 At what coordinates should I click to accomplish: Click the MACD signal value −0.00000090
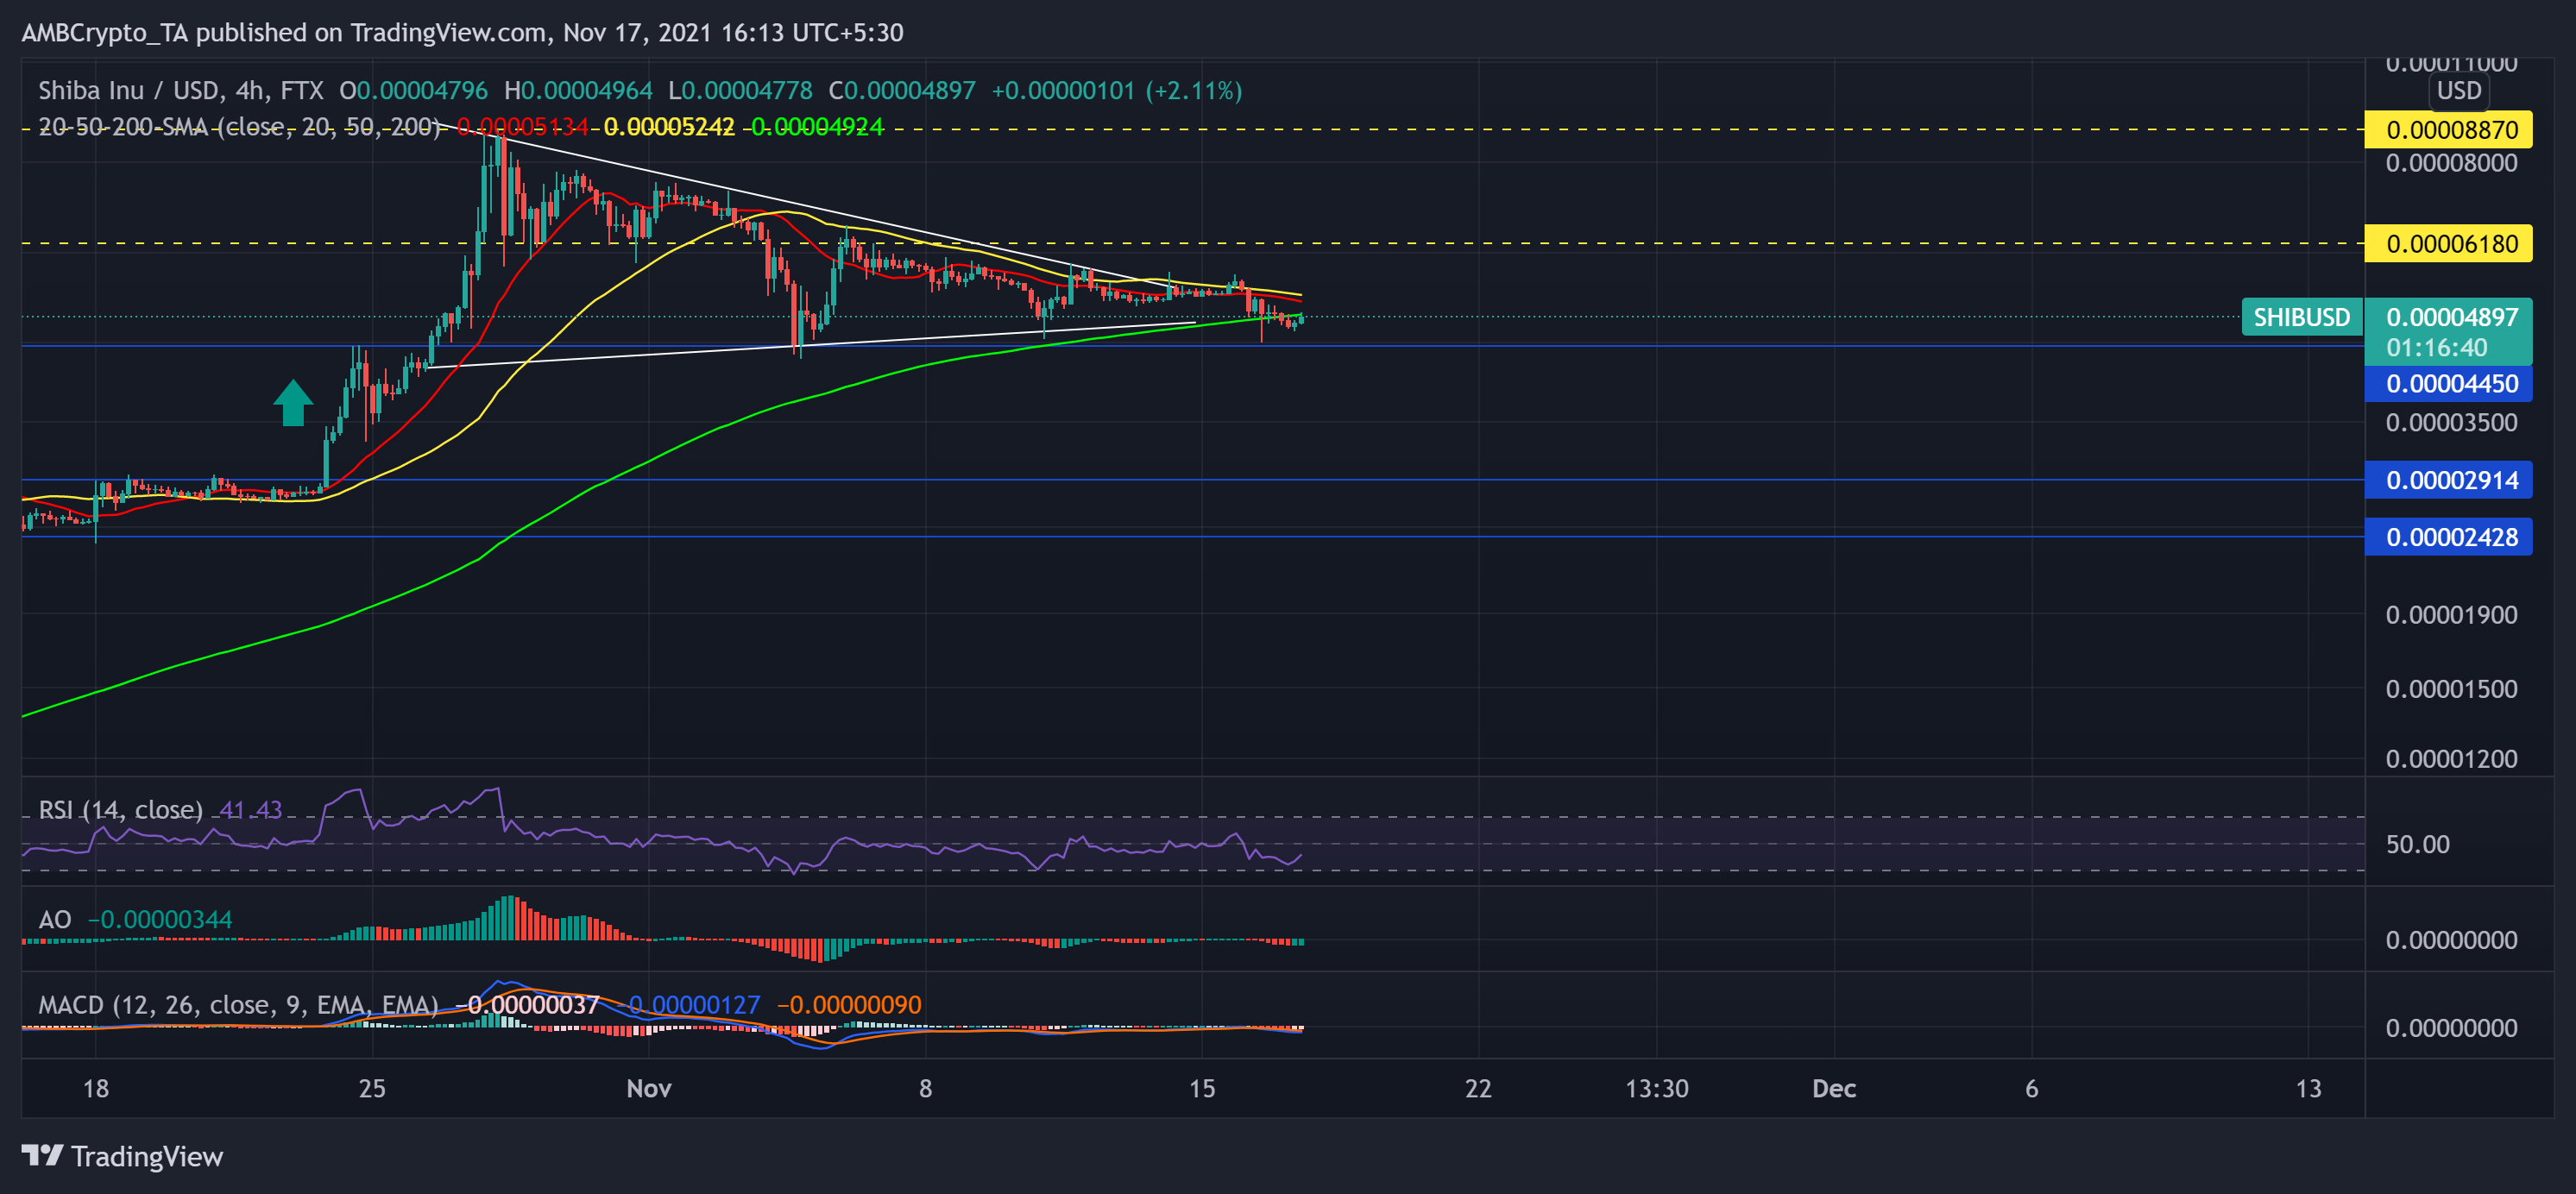tap(849, 1004)
